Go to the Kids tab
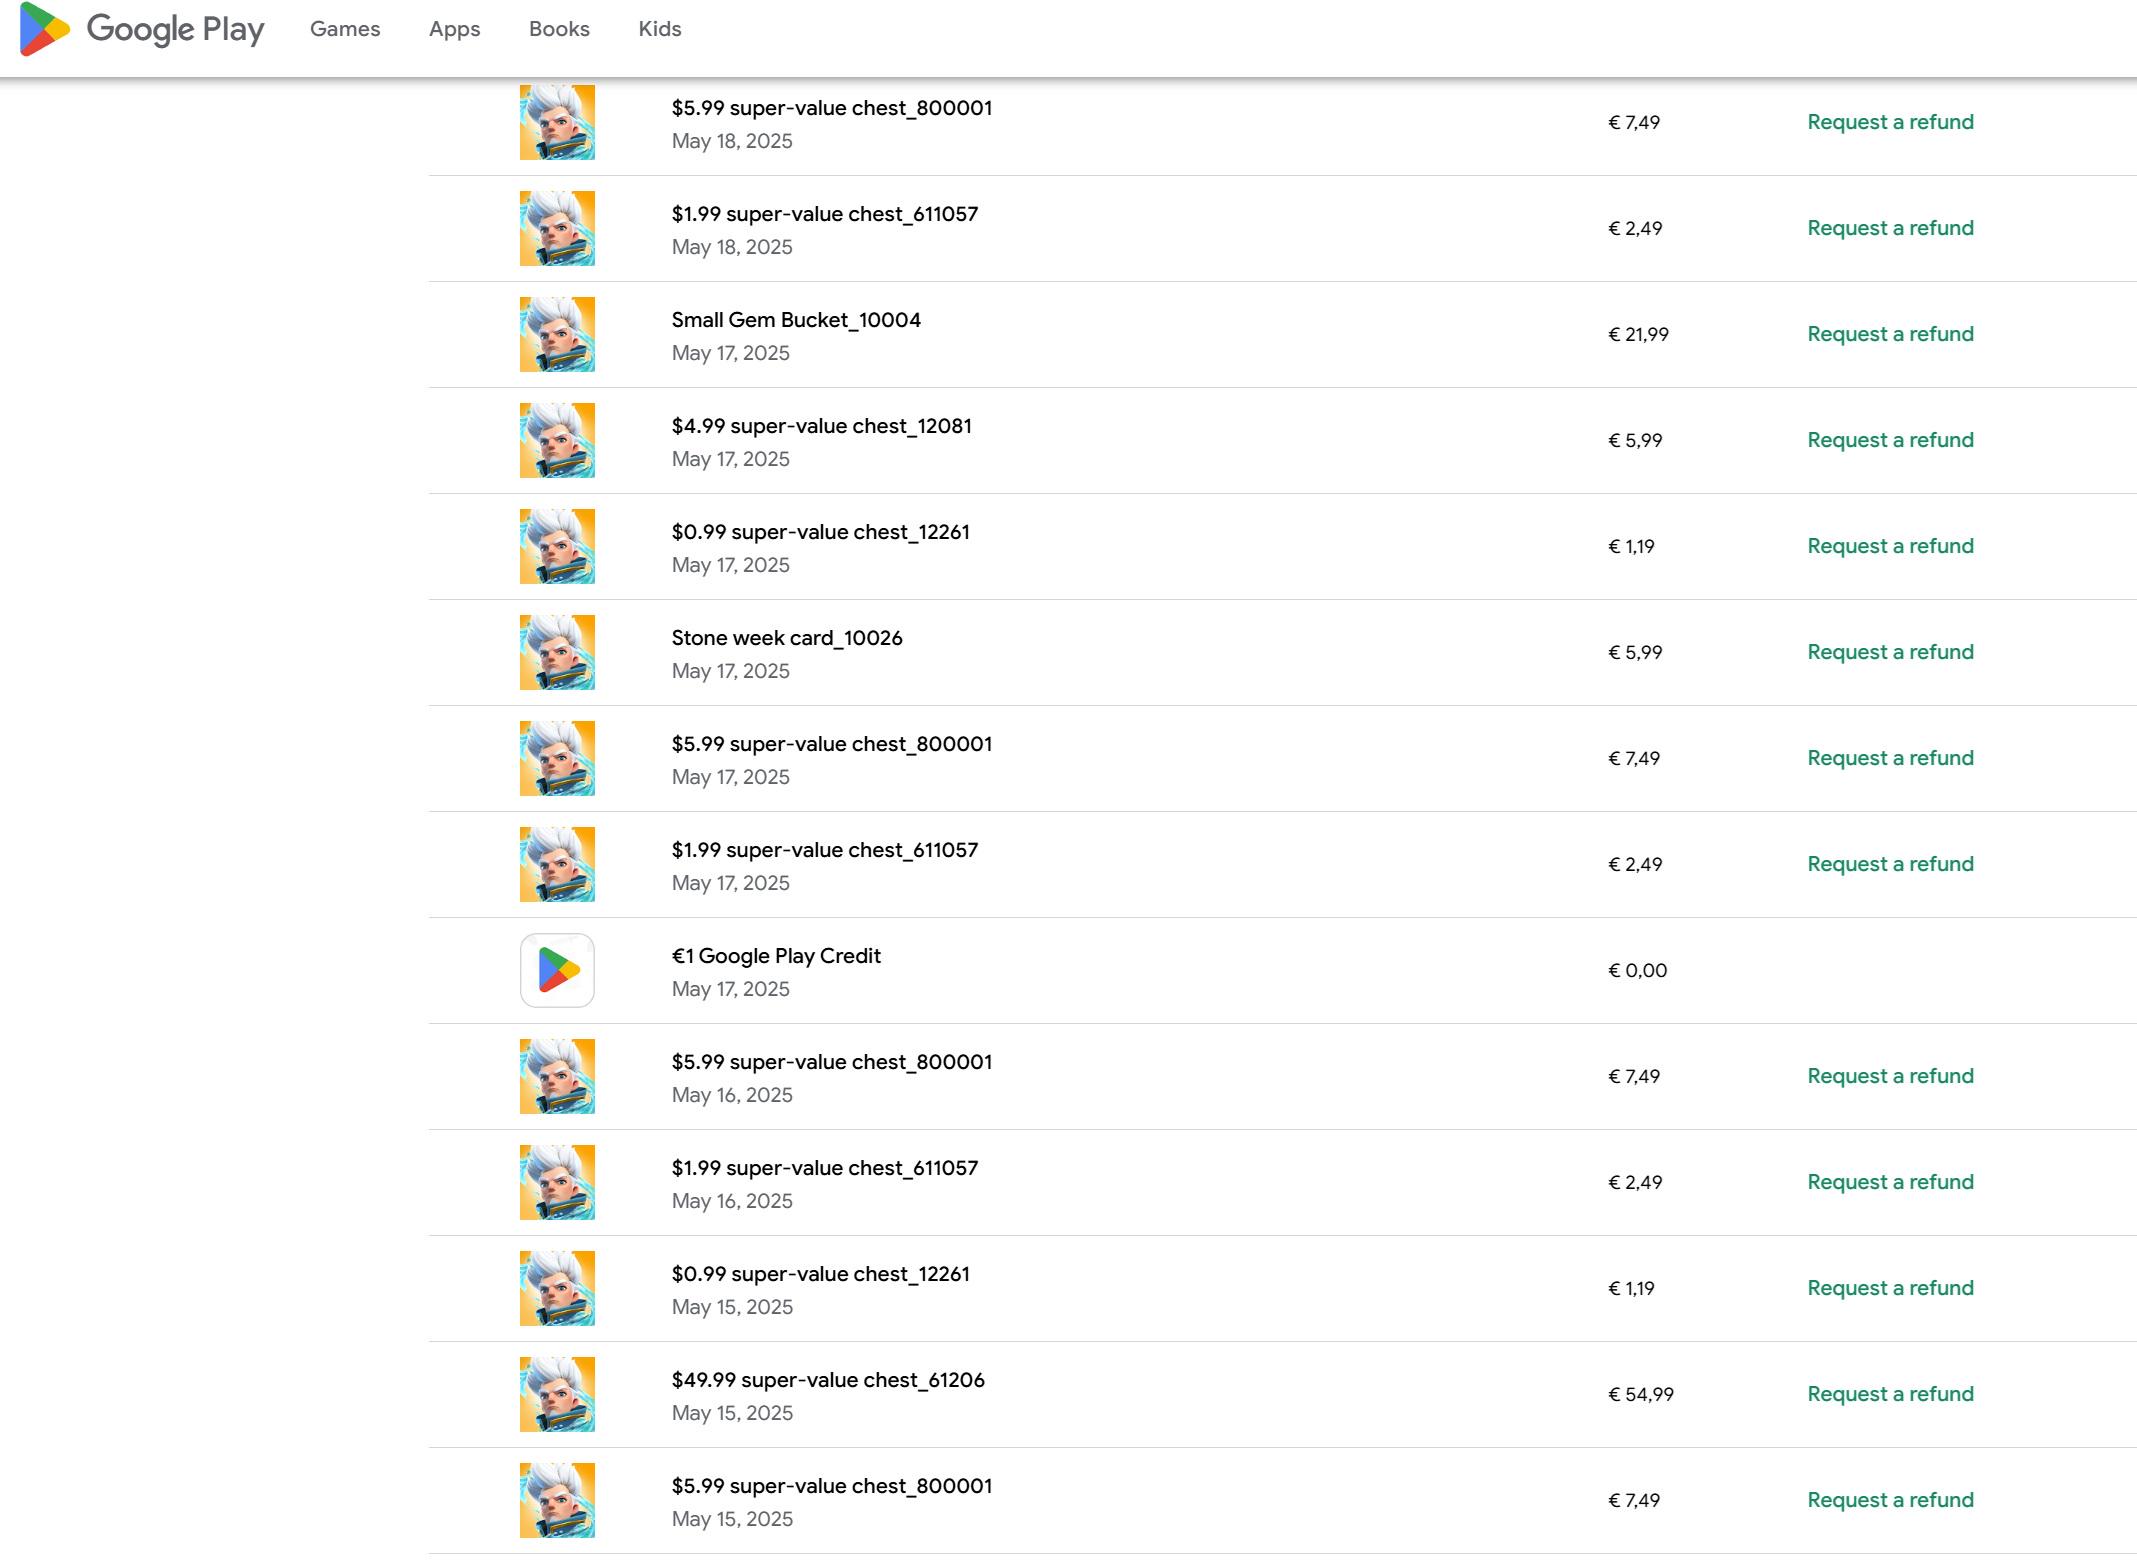 [x=660, y=29]
